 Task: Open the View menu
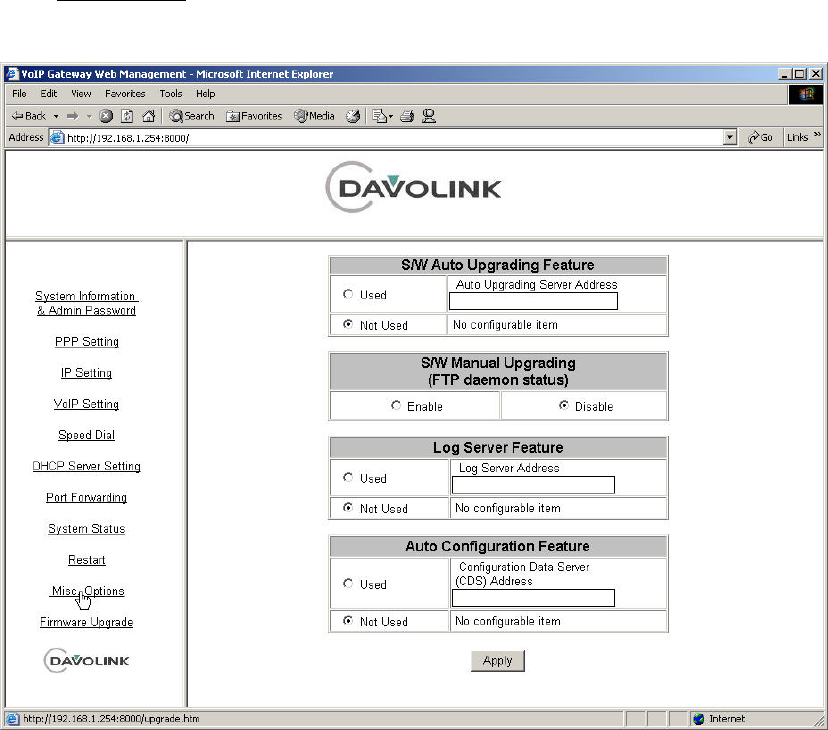tap(81, 93)
